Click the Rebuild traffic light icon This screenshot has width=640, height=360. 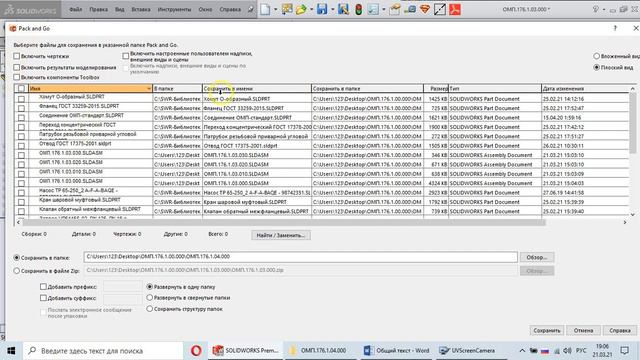358,9
